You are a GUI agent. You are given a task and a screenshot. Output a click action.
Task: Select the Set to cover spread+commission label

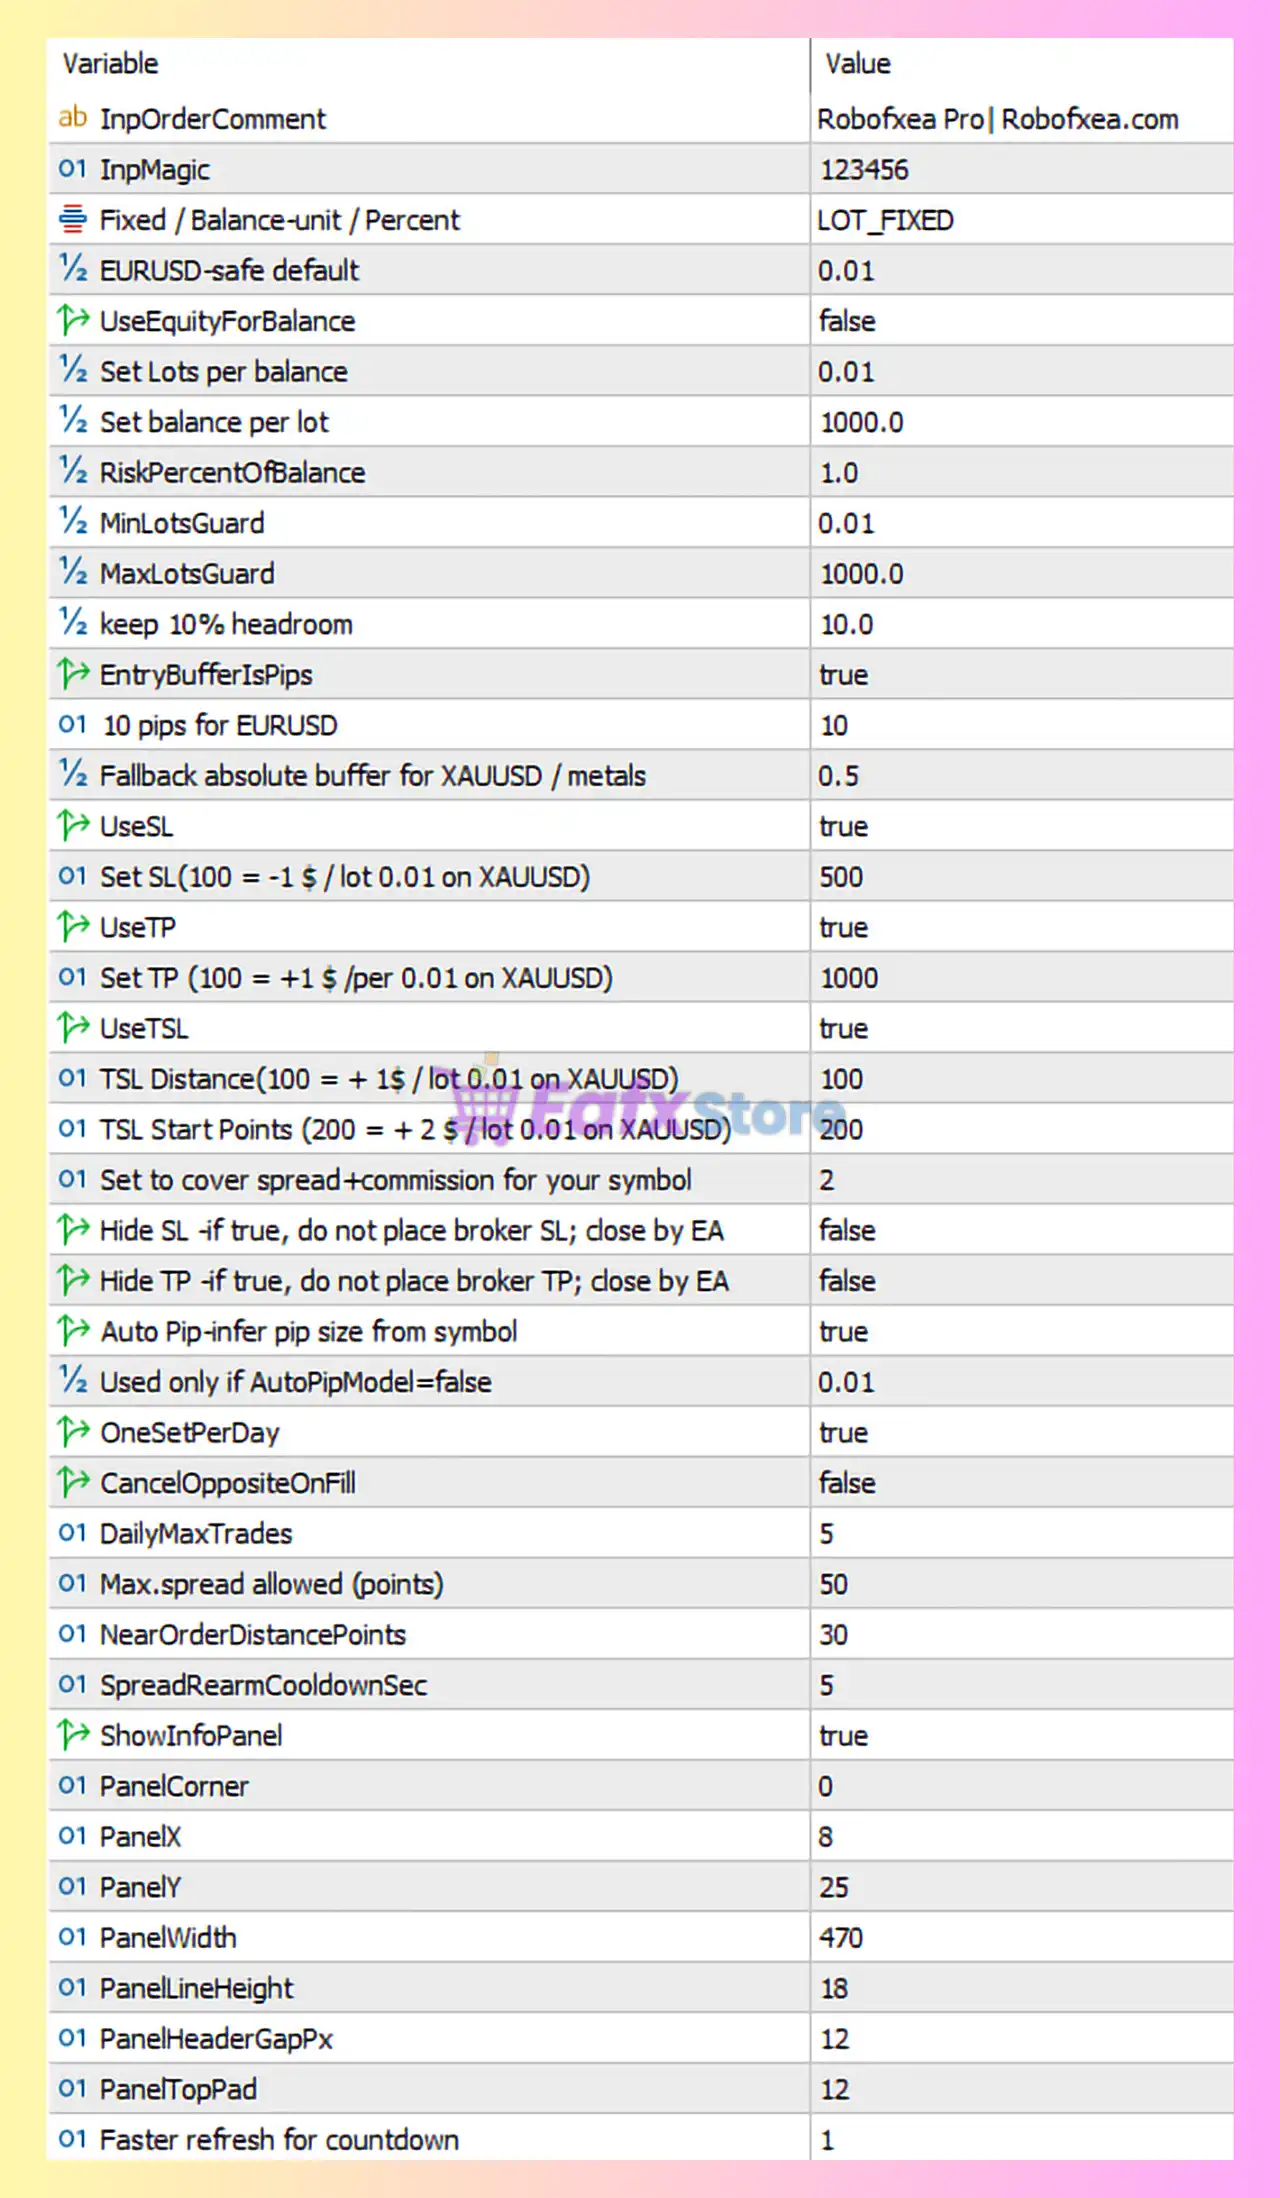395,1180
